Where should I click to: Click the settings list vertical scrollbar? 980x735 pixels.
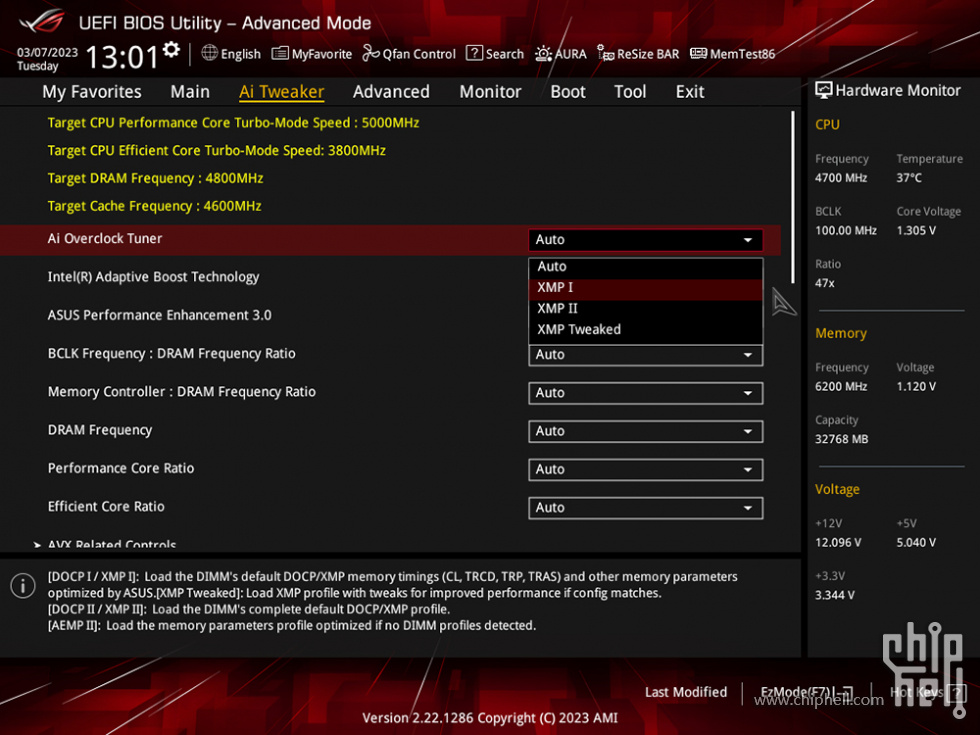click(x=792, y=197)
